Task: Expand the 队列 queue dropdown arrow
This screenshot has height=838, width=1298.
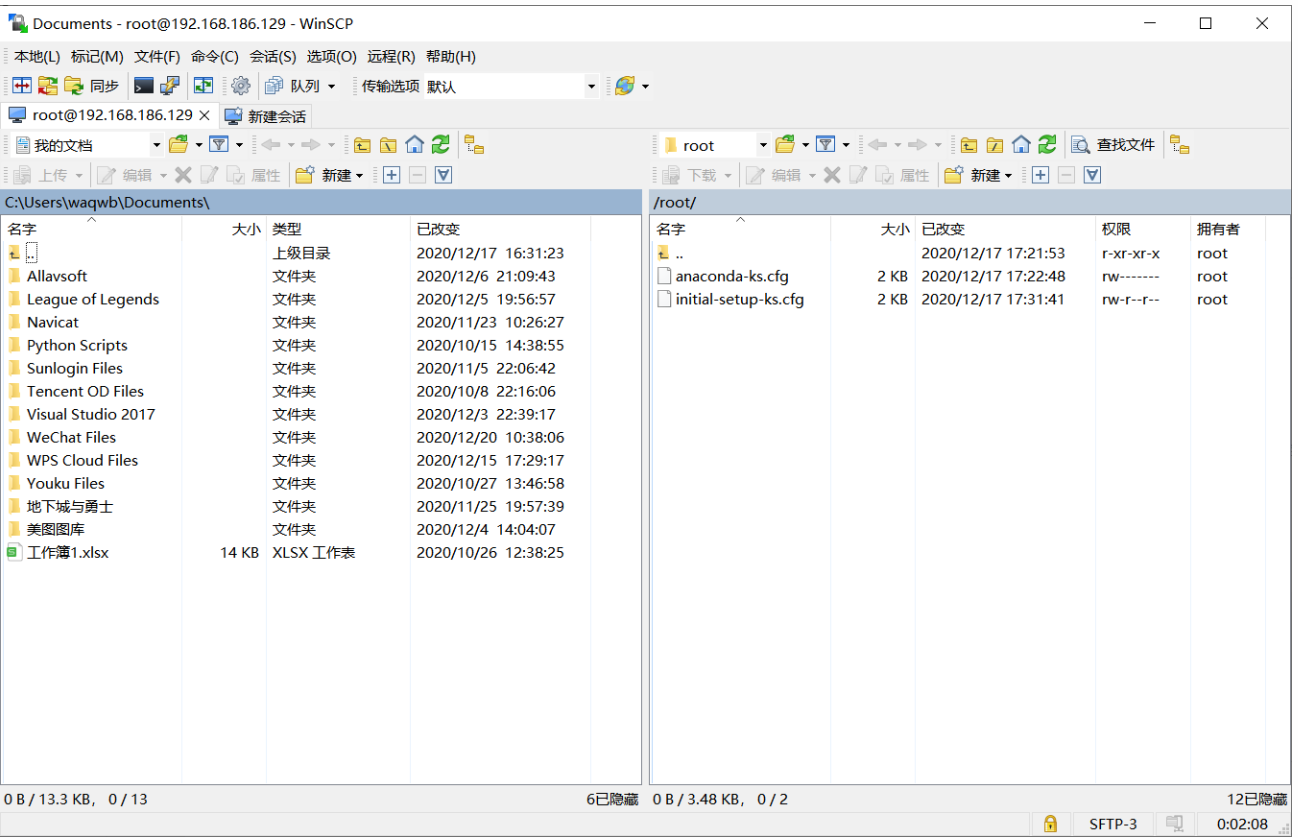Action: click(332, 87)
